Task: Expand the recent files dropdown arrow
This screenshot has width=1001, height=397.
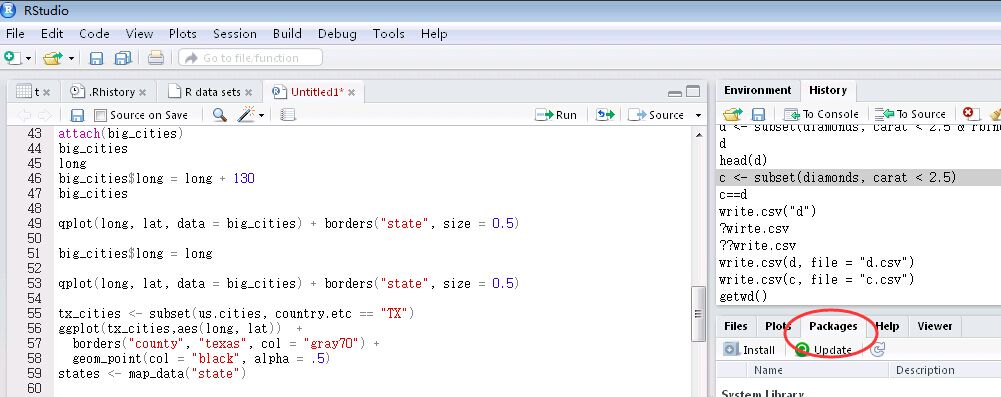Action: coord(71,59)
